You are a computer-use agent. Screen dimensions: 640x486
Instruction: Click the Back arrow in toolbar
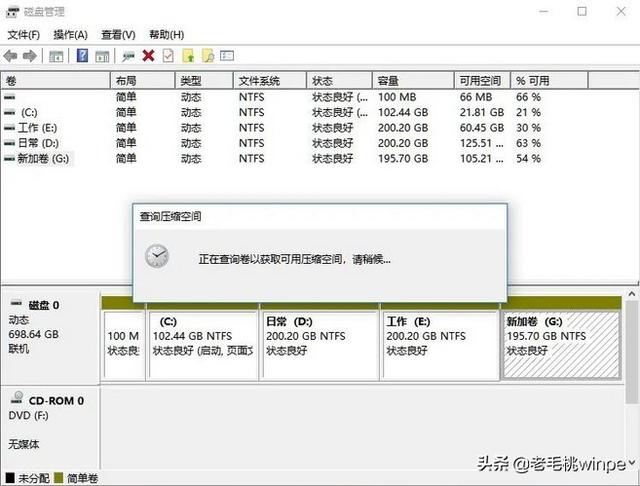click(x=10, y=56)
